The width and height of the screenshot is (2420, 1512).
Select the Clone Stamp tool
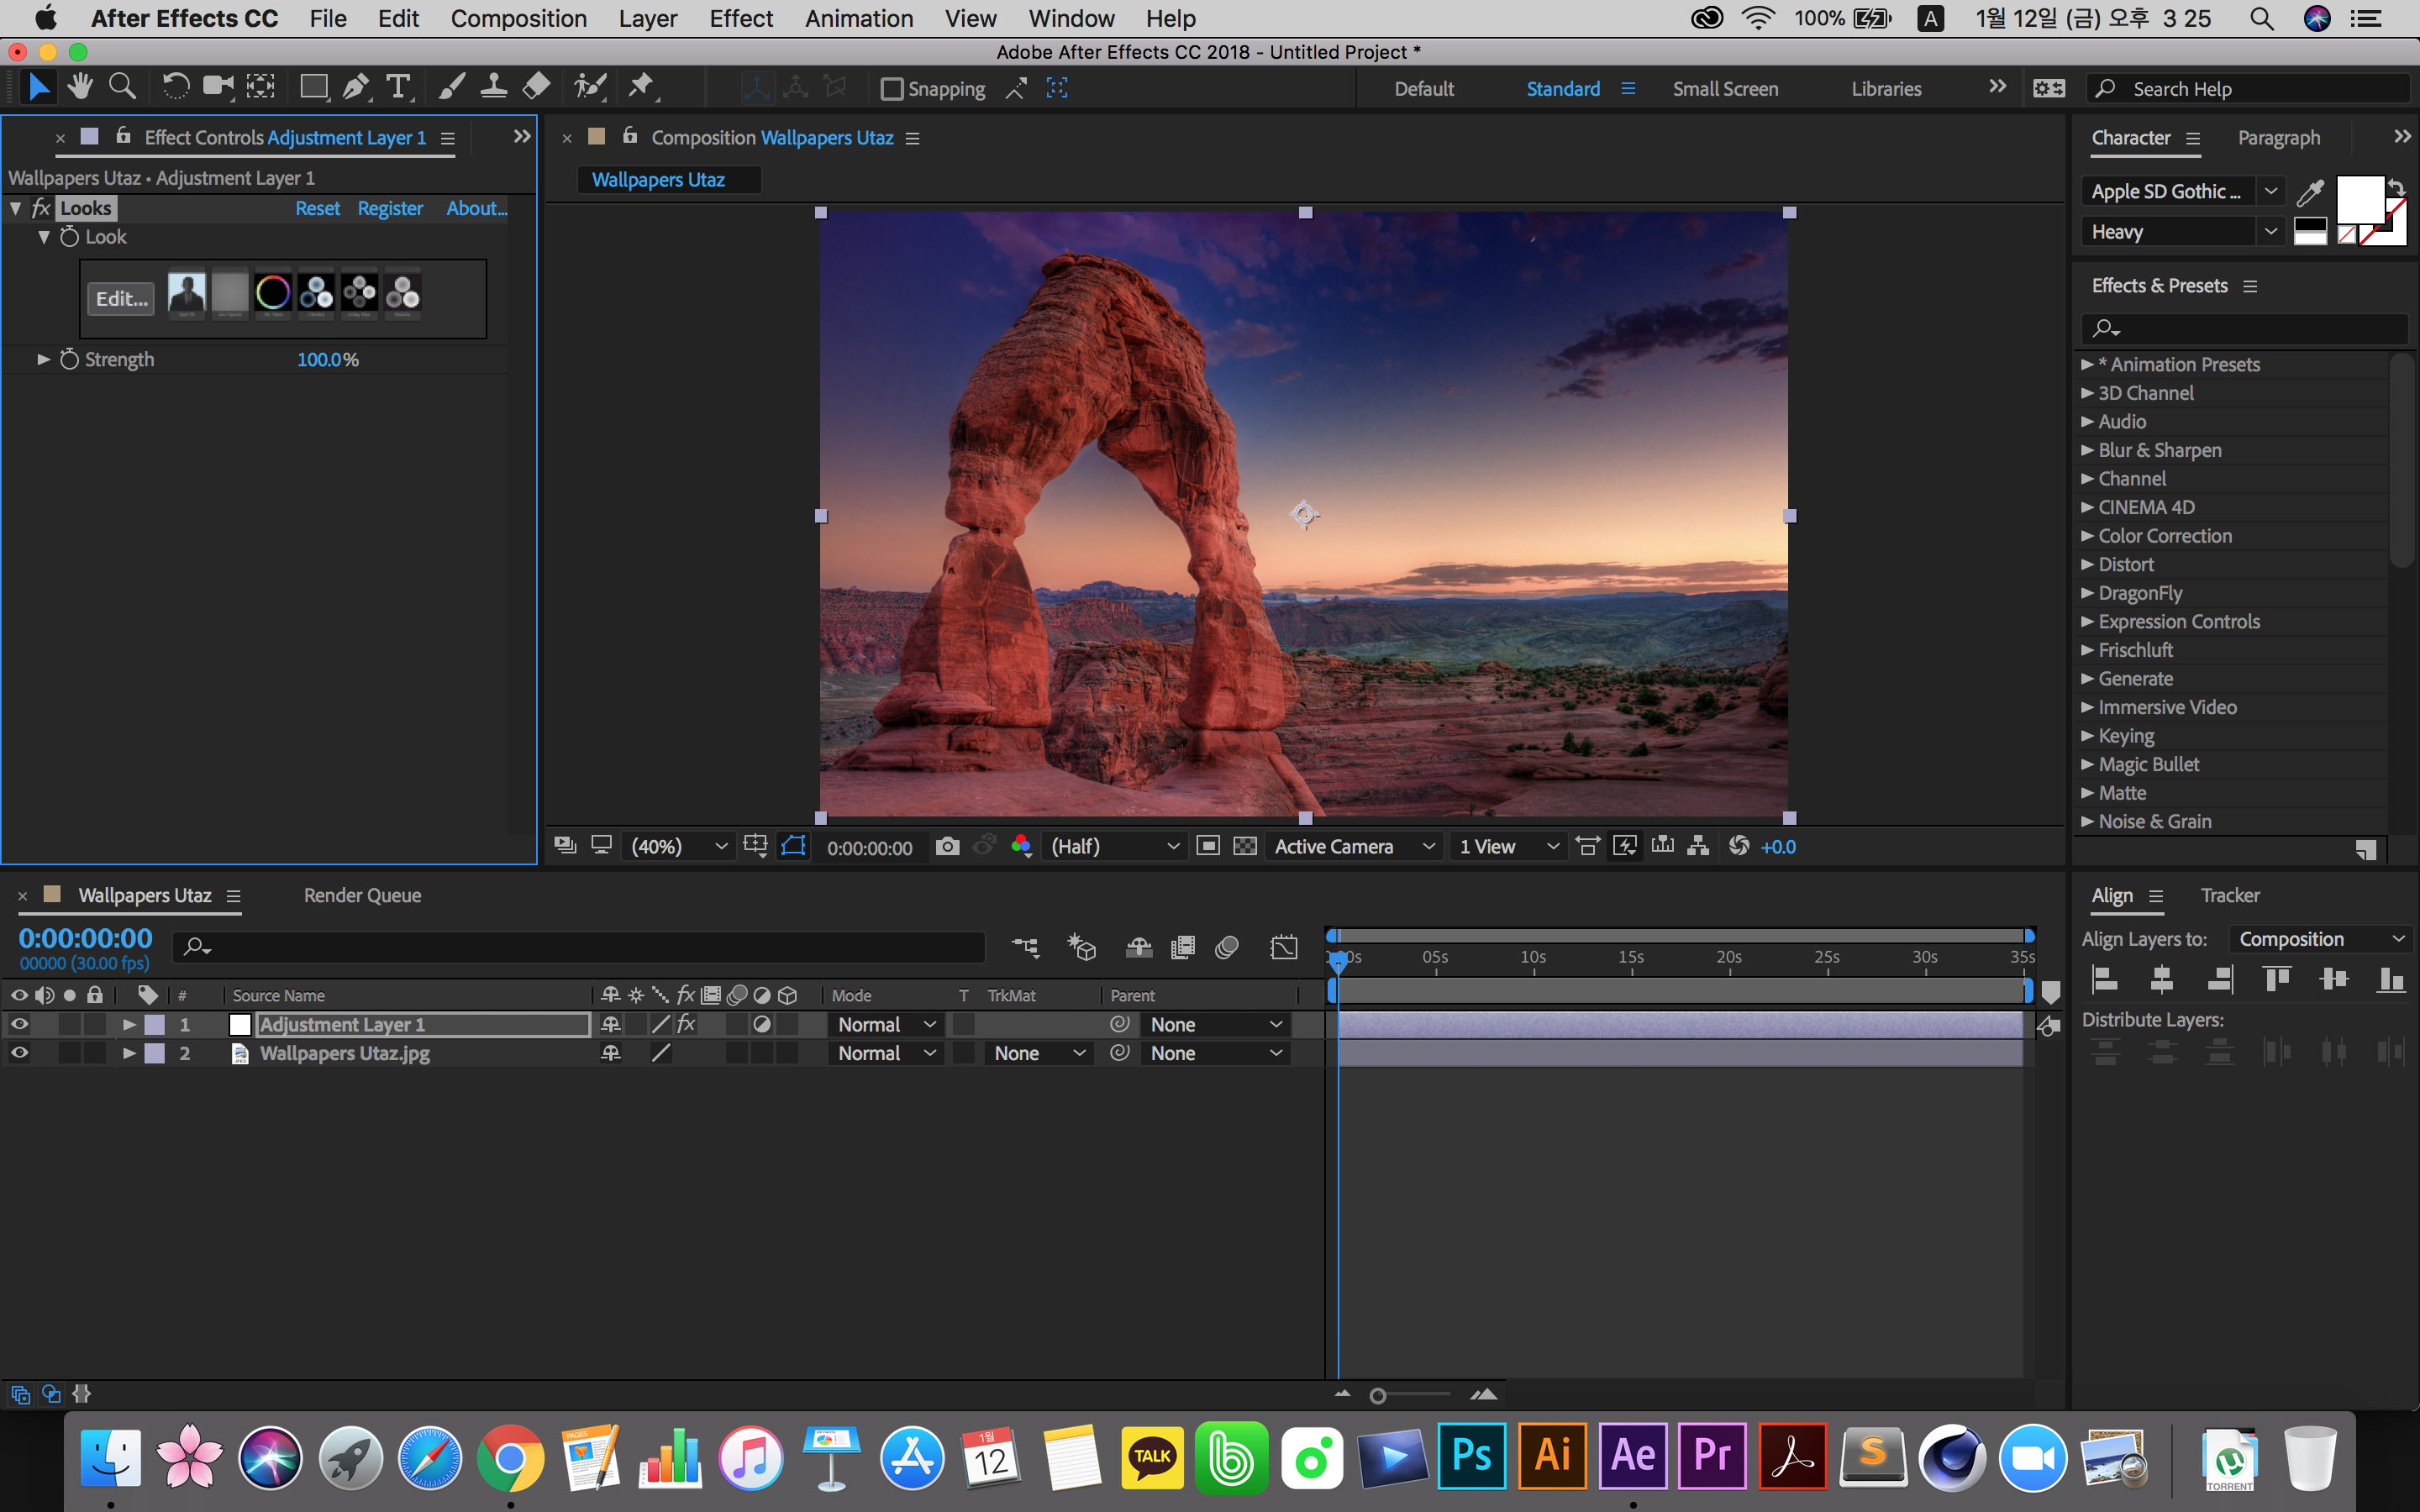point(493,88)
